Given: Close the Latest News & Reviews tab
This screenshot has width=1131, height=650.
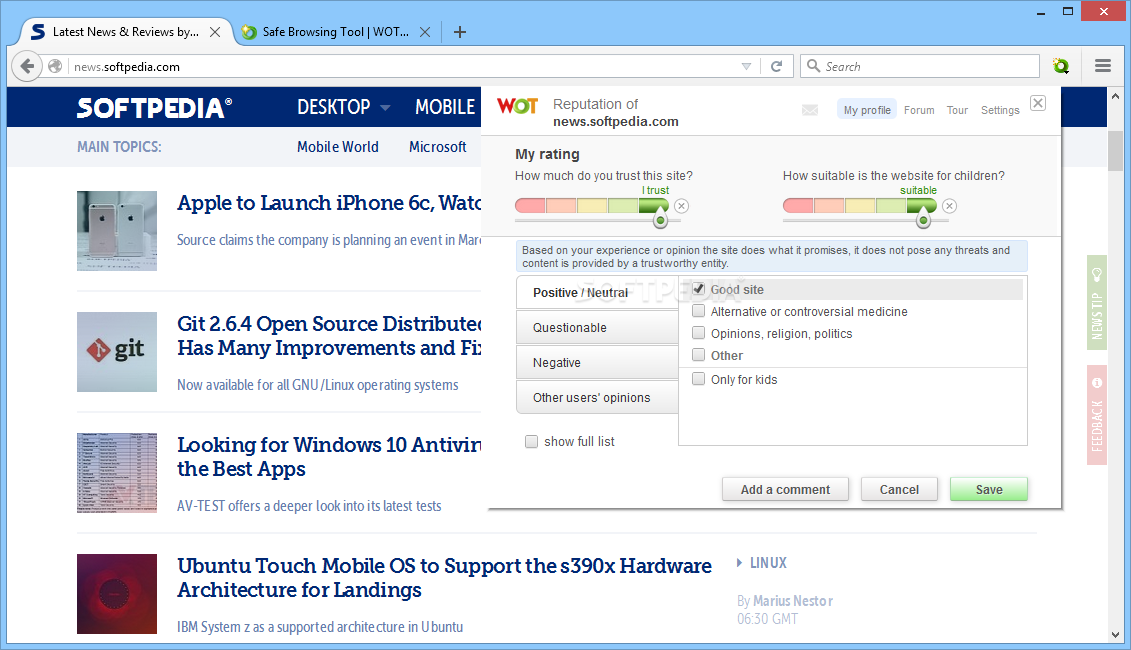Looking at the screenshot, I should click(x=215, y=32).
